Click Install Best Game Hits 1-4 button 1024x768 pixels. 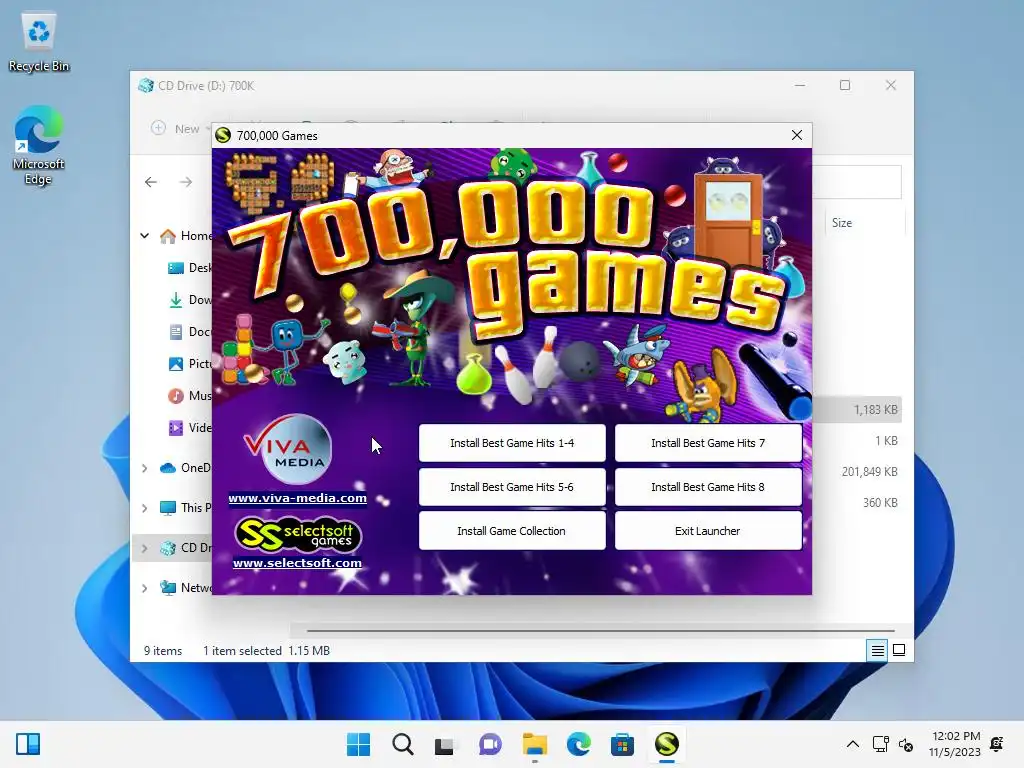click(512, 443)
